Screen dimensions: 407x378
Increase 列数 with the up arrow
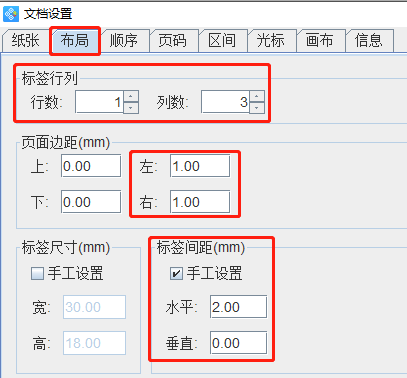click(257, 96)
